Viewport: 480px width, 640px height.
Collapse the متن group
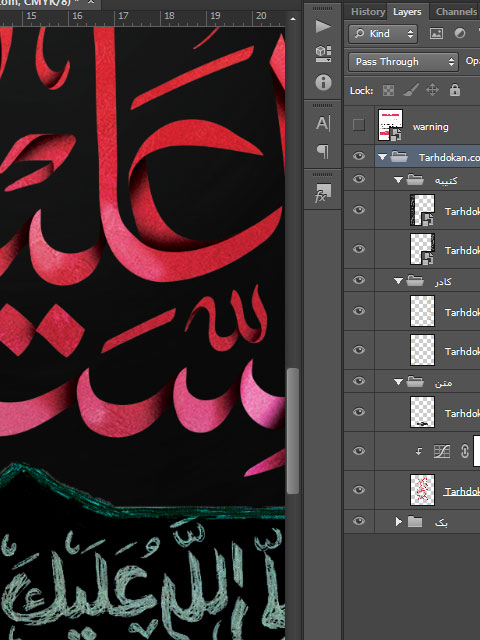[x=398, y=382]
